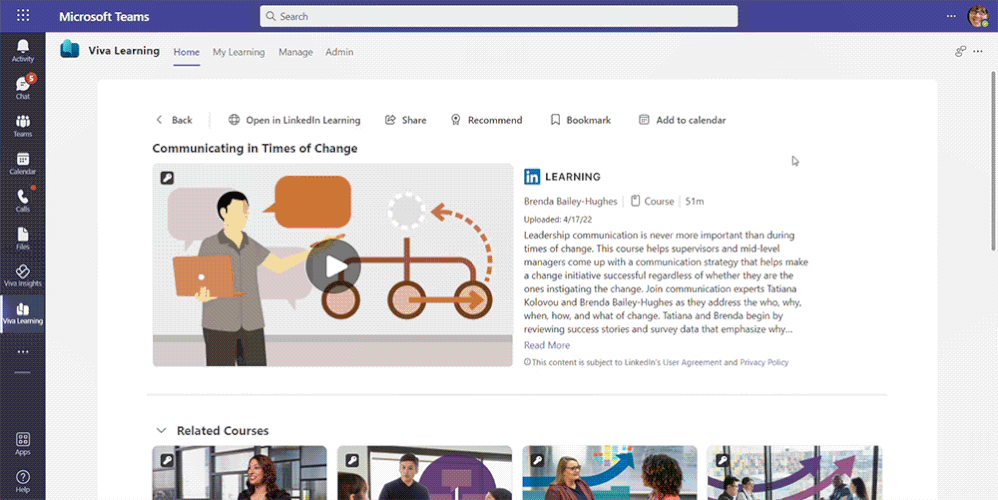Open the Privacy Policy link
998x500 pixels.
click(x=764, y=362)
